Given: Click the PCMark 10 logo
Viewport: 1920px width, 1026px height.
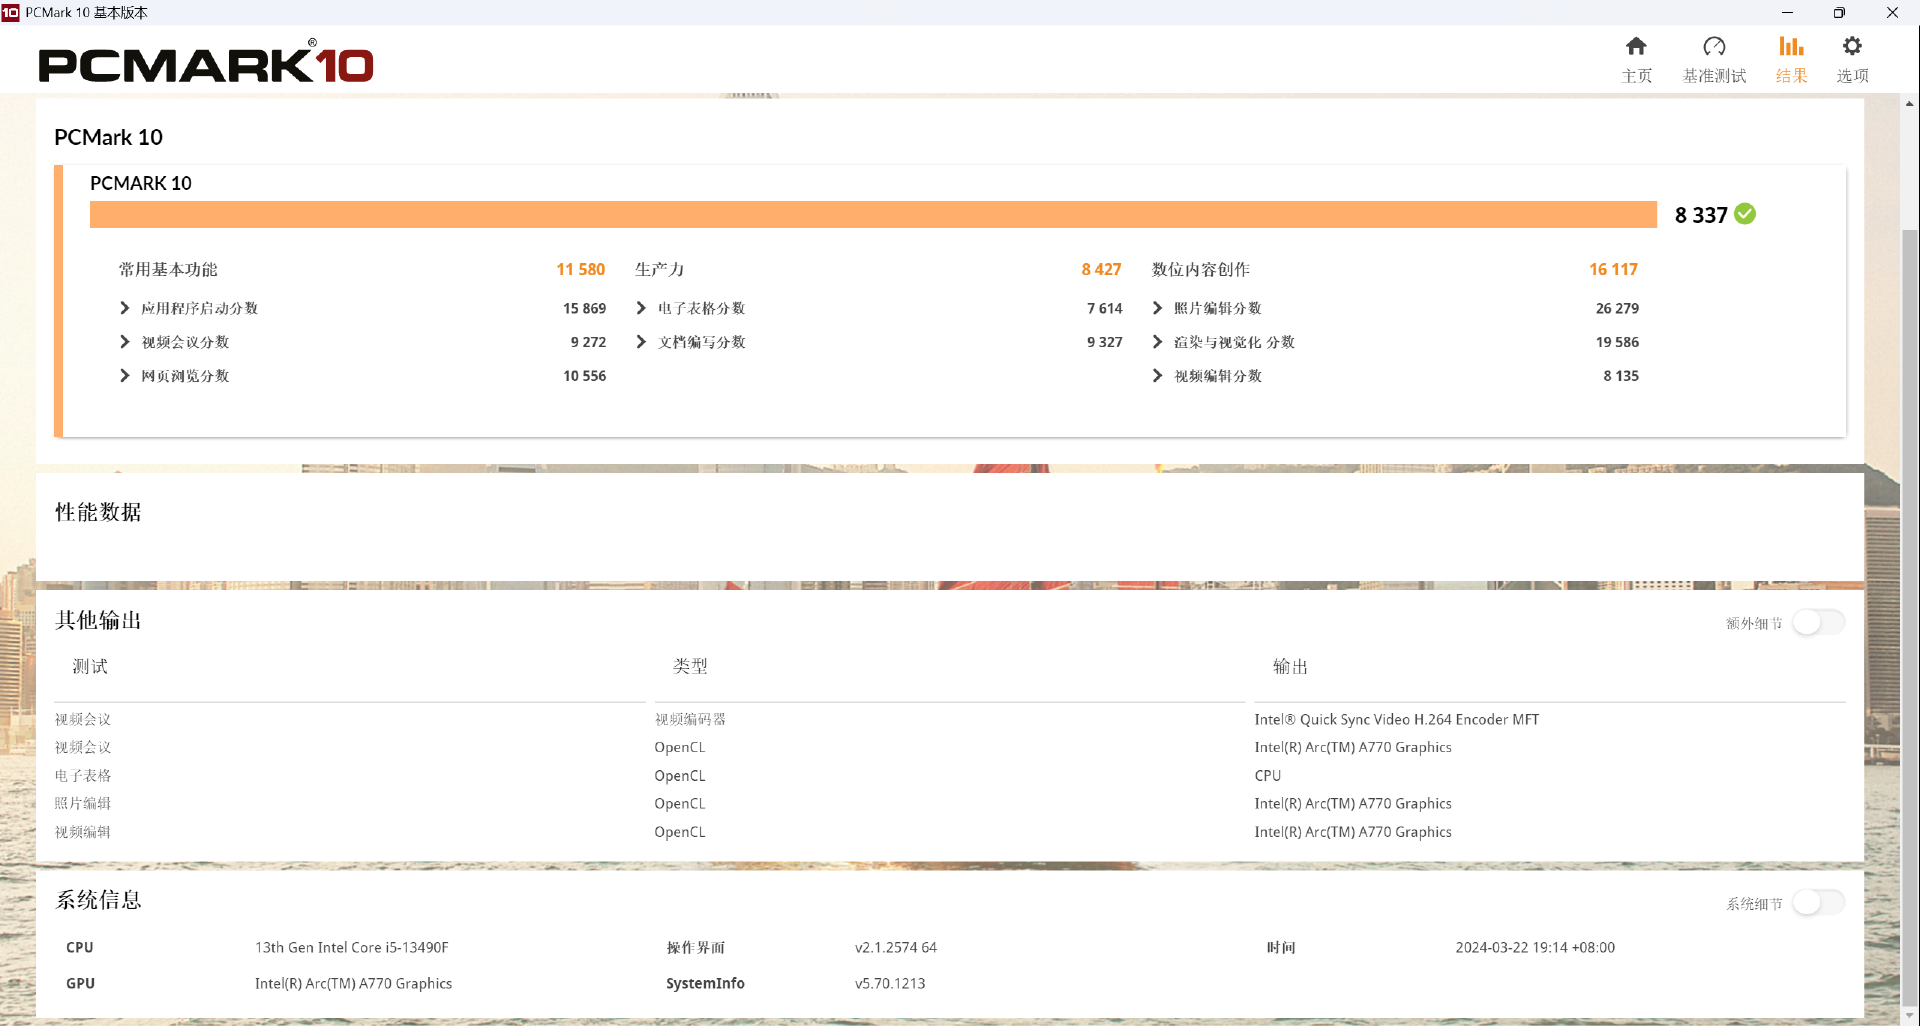Looking at the screenshot, I should click(x=206, y=62).
